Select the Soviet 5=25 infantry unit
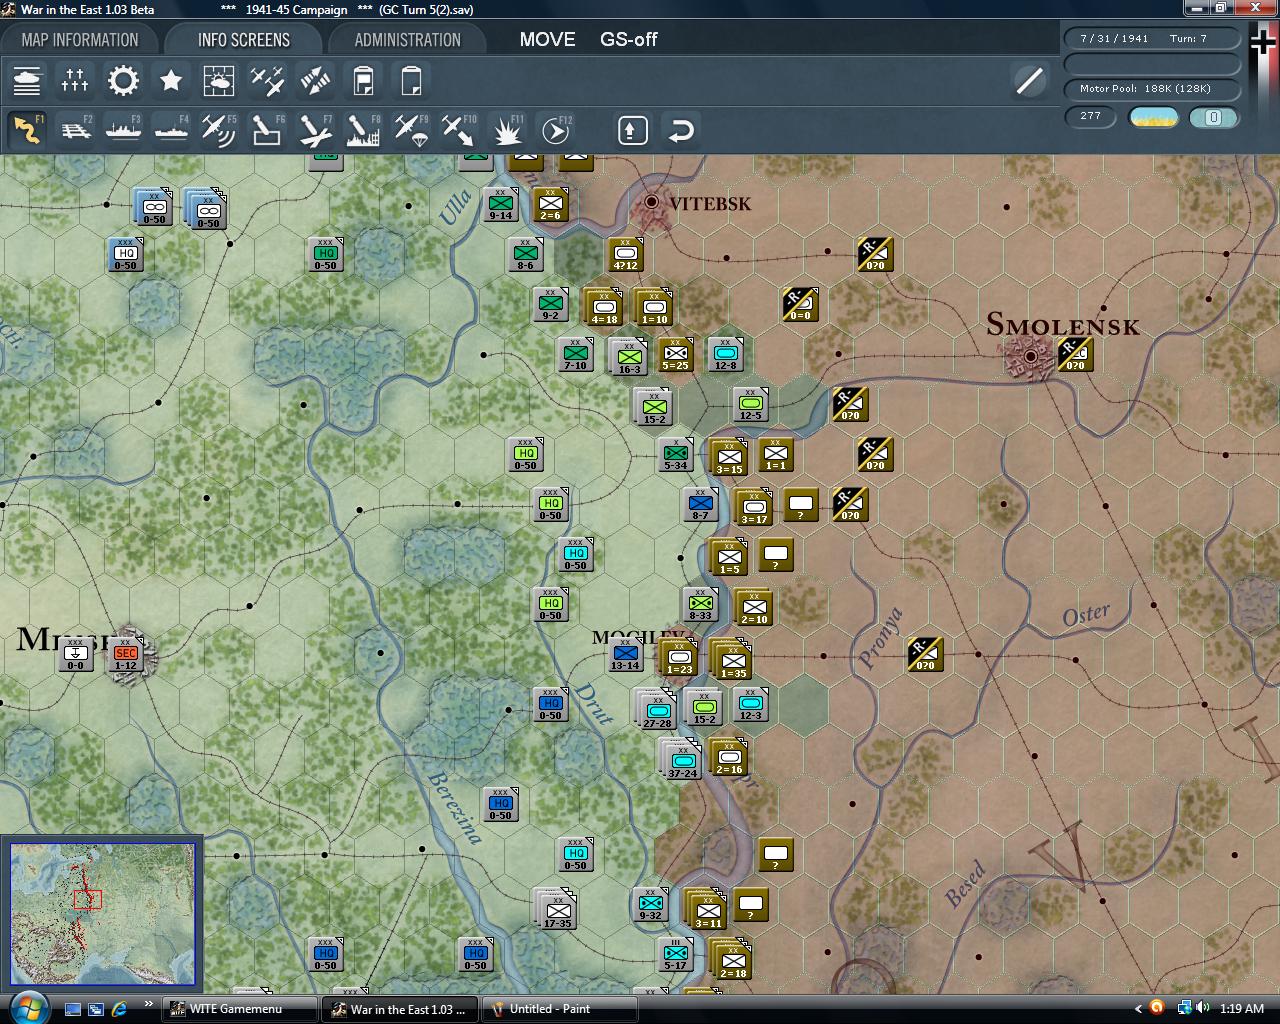 tap(675, 355)
